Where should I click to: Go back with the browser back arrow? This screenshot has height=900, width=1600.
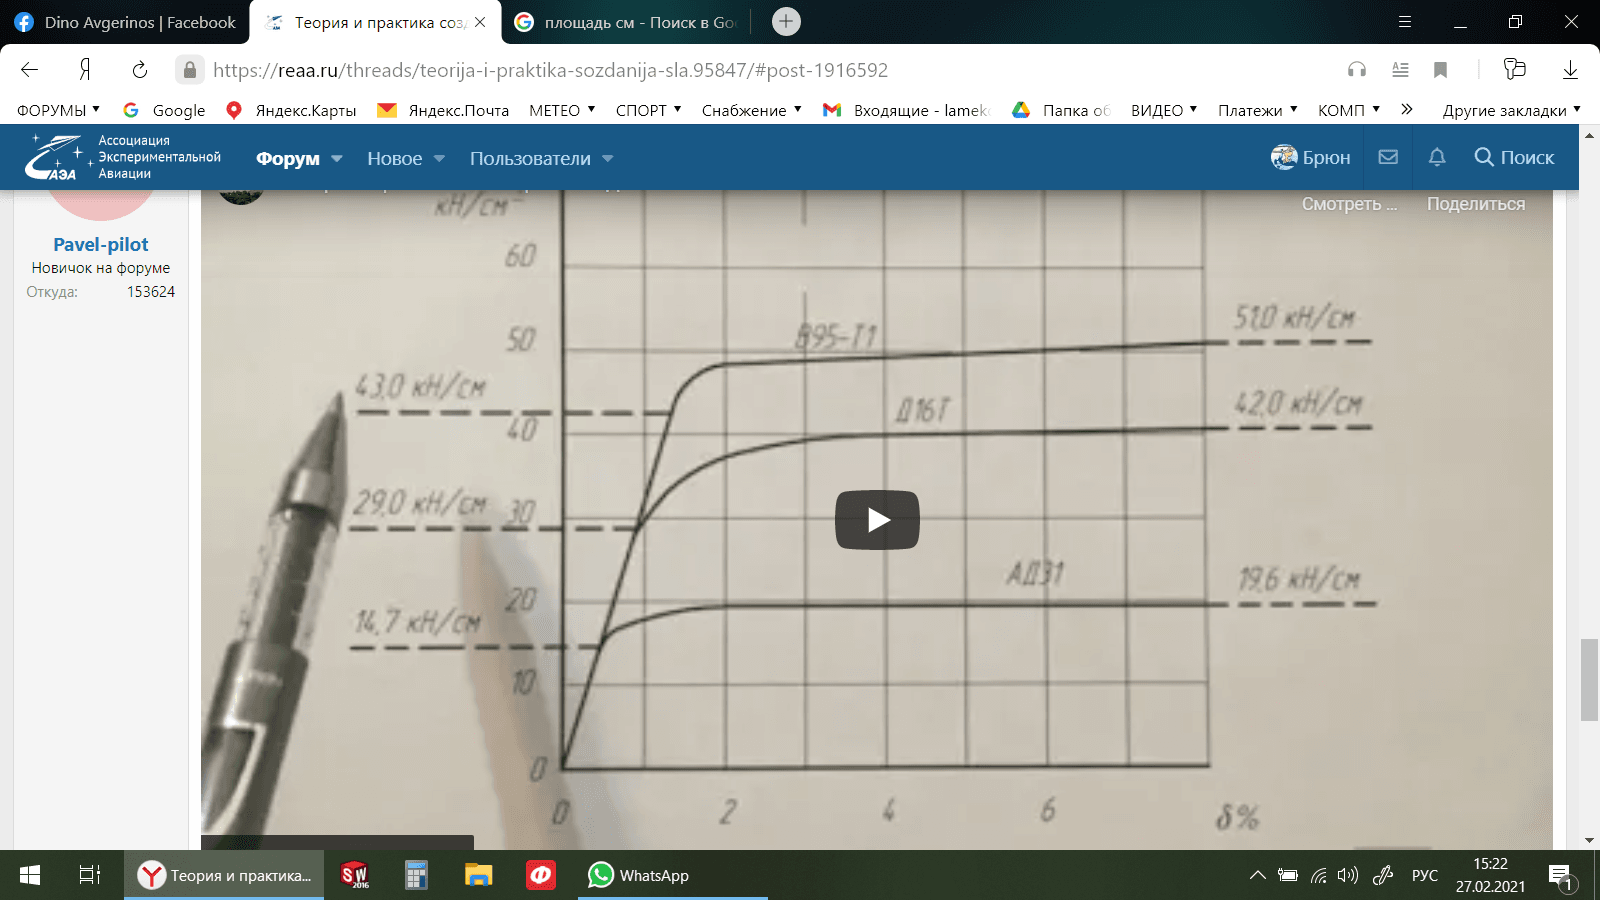(30, 70)
